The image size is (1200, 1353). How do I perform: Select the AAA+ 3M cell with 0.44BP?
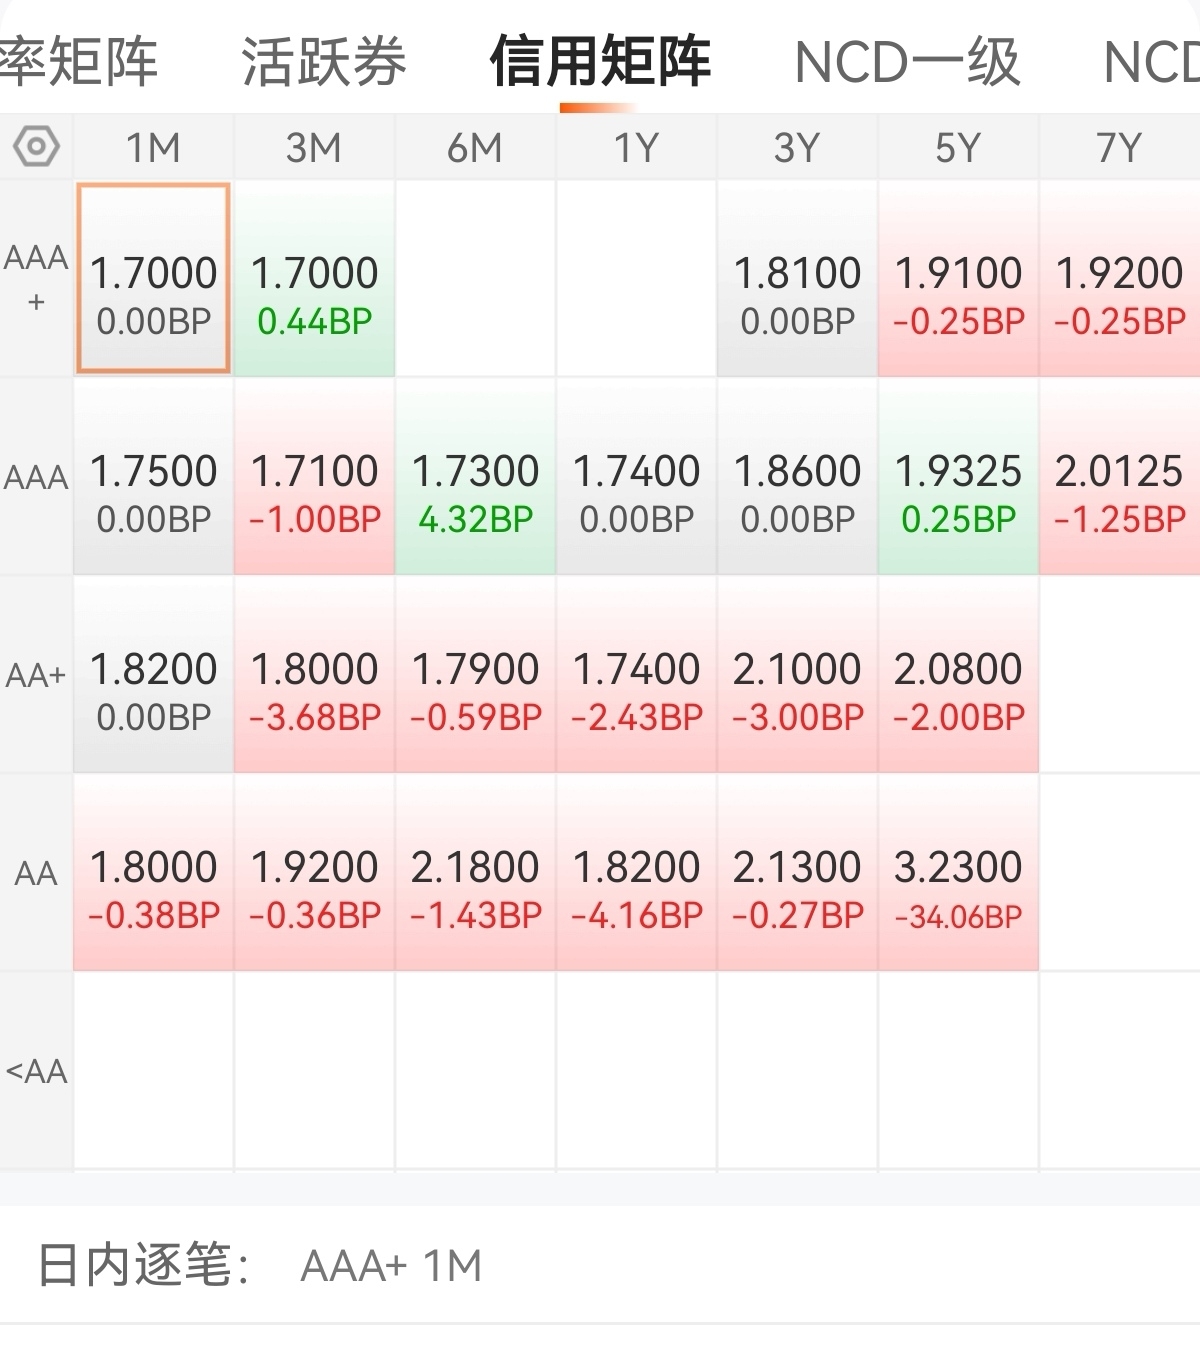(315, 279)
